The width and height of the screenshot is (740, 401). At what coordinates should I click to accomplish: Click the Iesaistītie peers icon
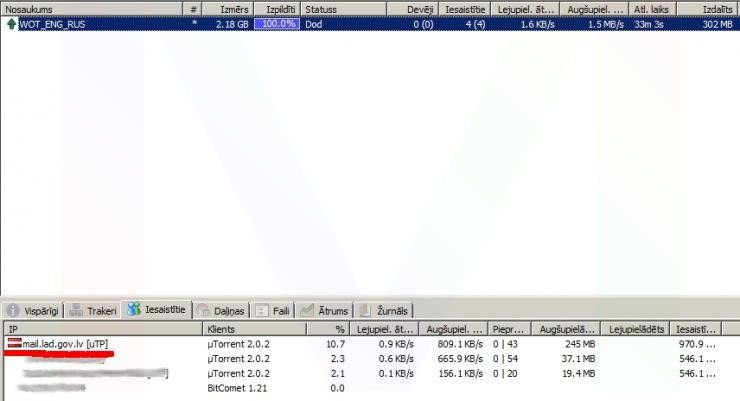(x=133, y=311)
